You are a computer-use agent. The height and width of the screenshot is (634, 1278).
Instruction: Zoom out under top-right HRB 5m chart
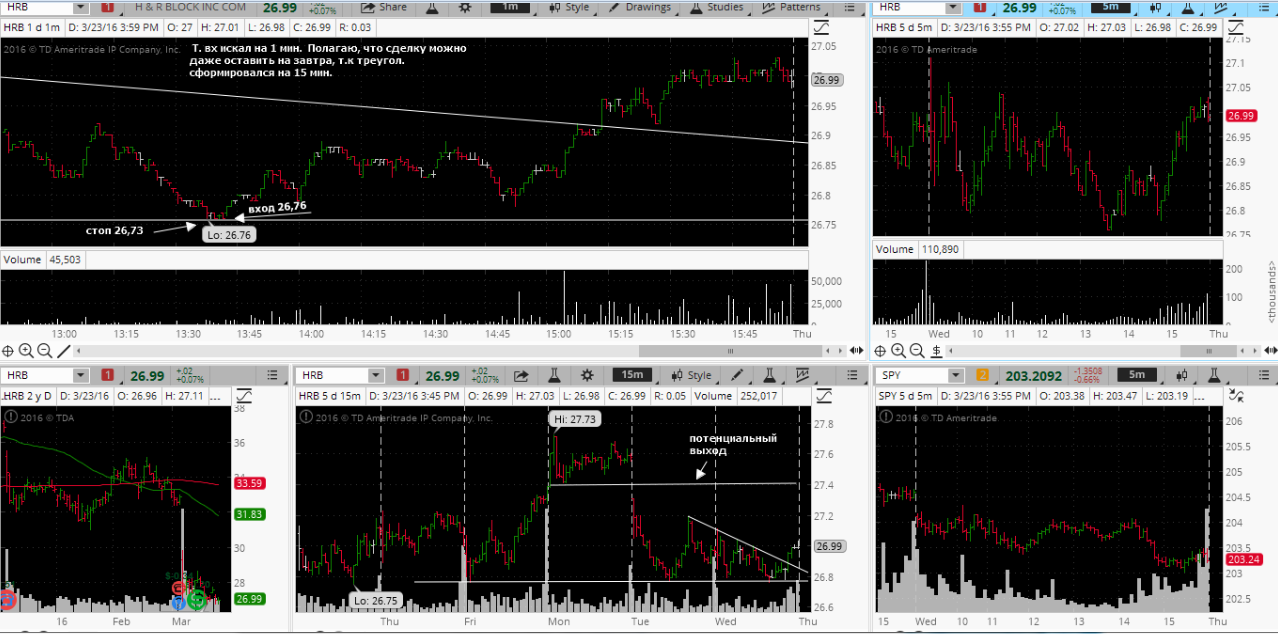(917, 351)
